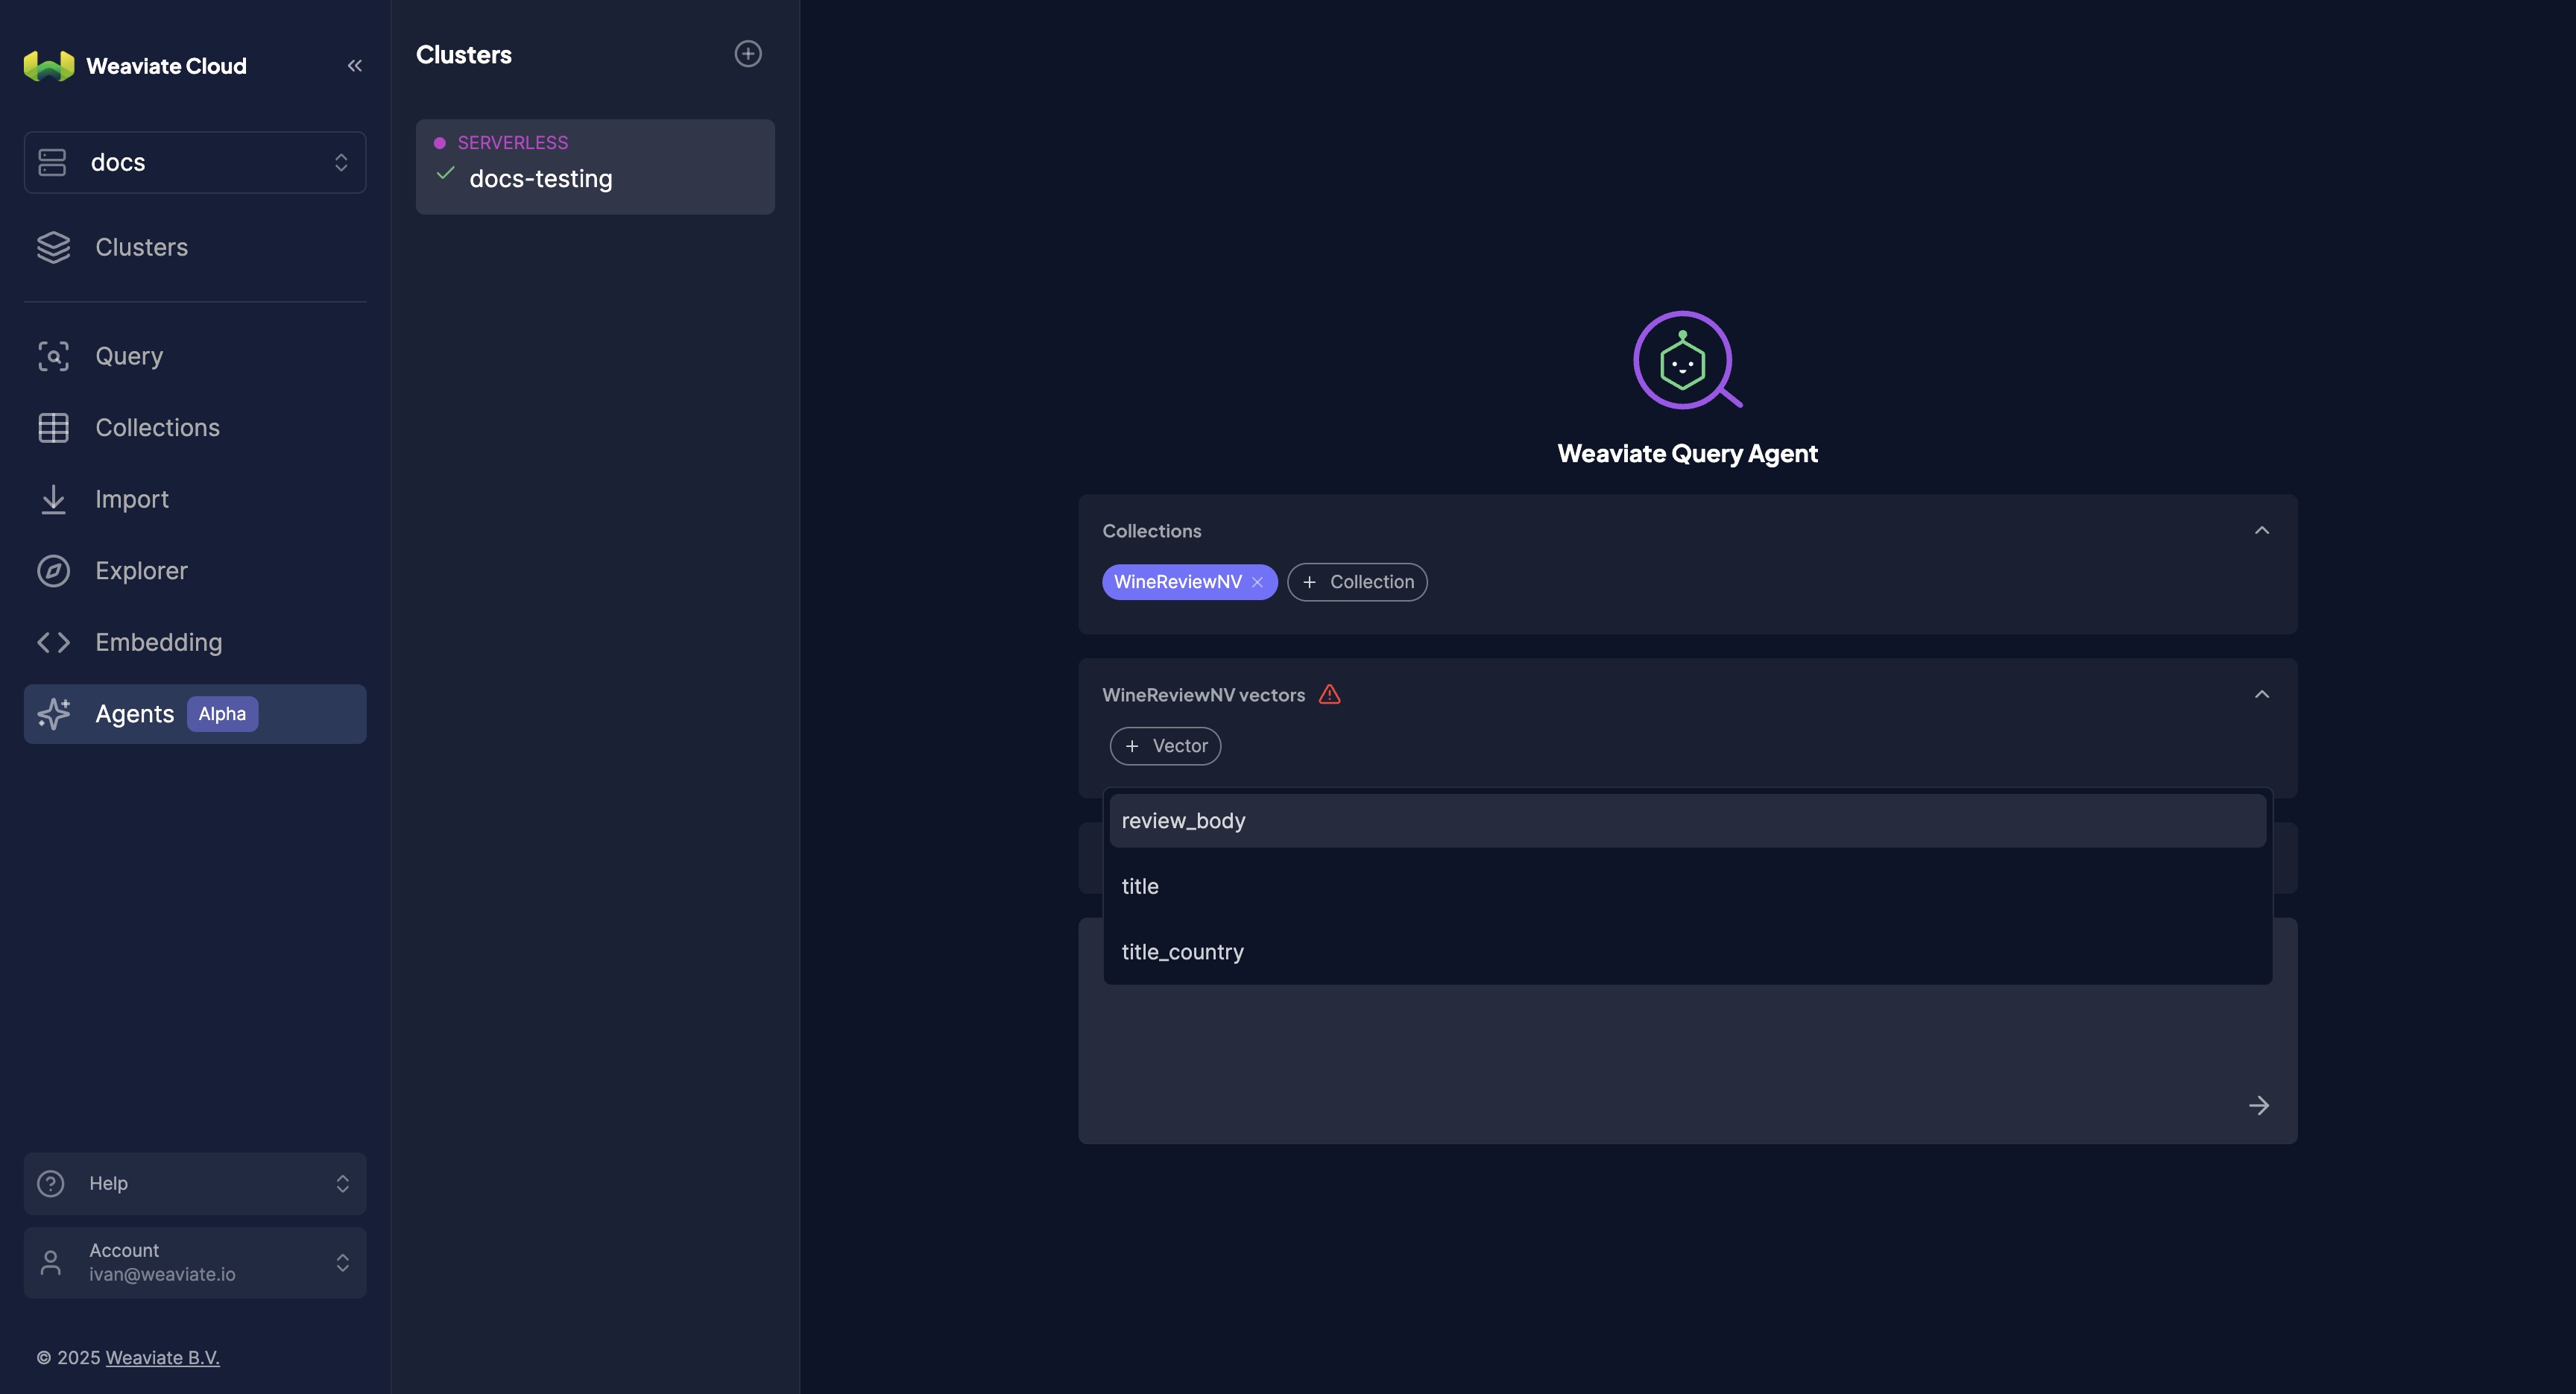The width and height of the screenshot is (2576, 1394).
Task: Choose title_country vector option
Action: (x=1687, y=952)
